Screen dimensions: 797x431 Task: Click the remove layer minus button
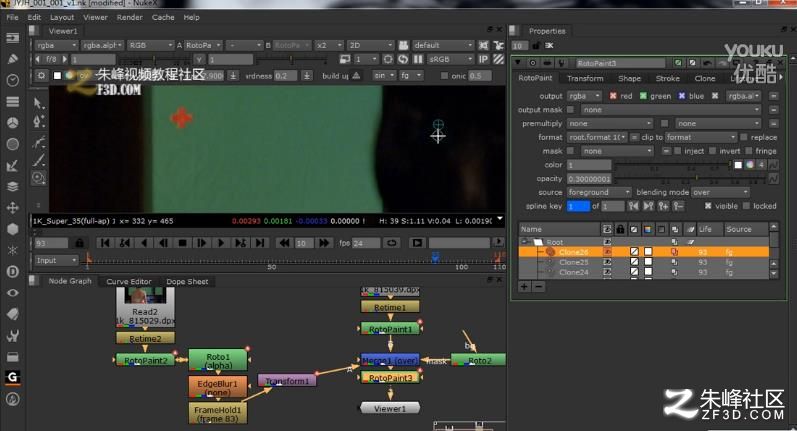538,287
